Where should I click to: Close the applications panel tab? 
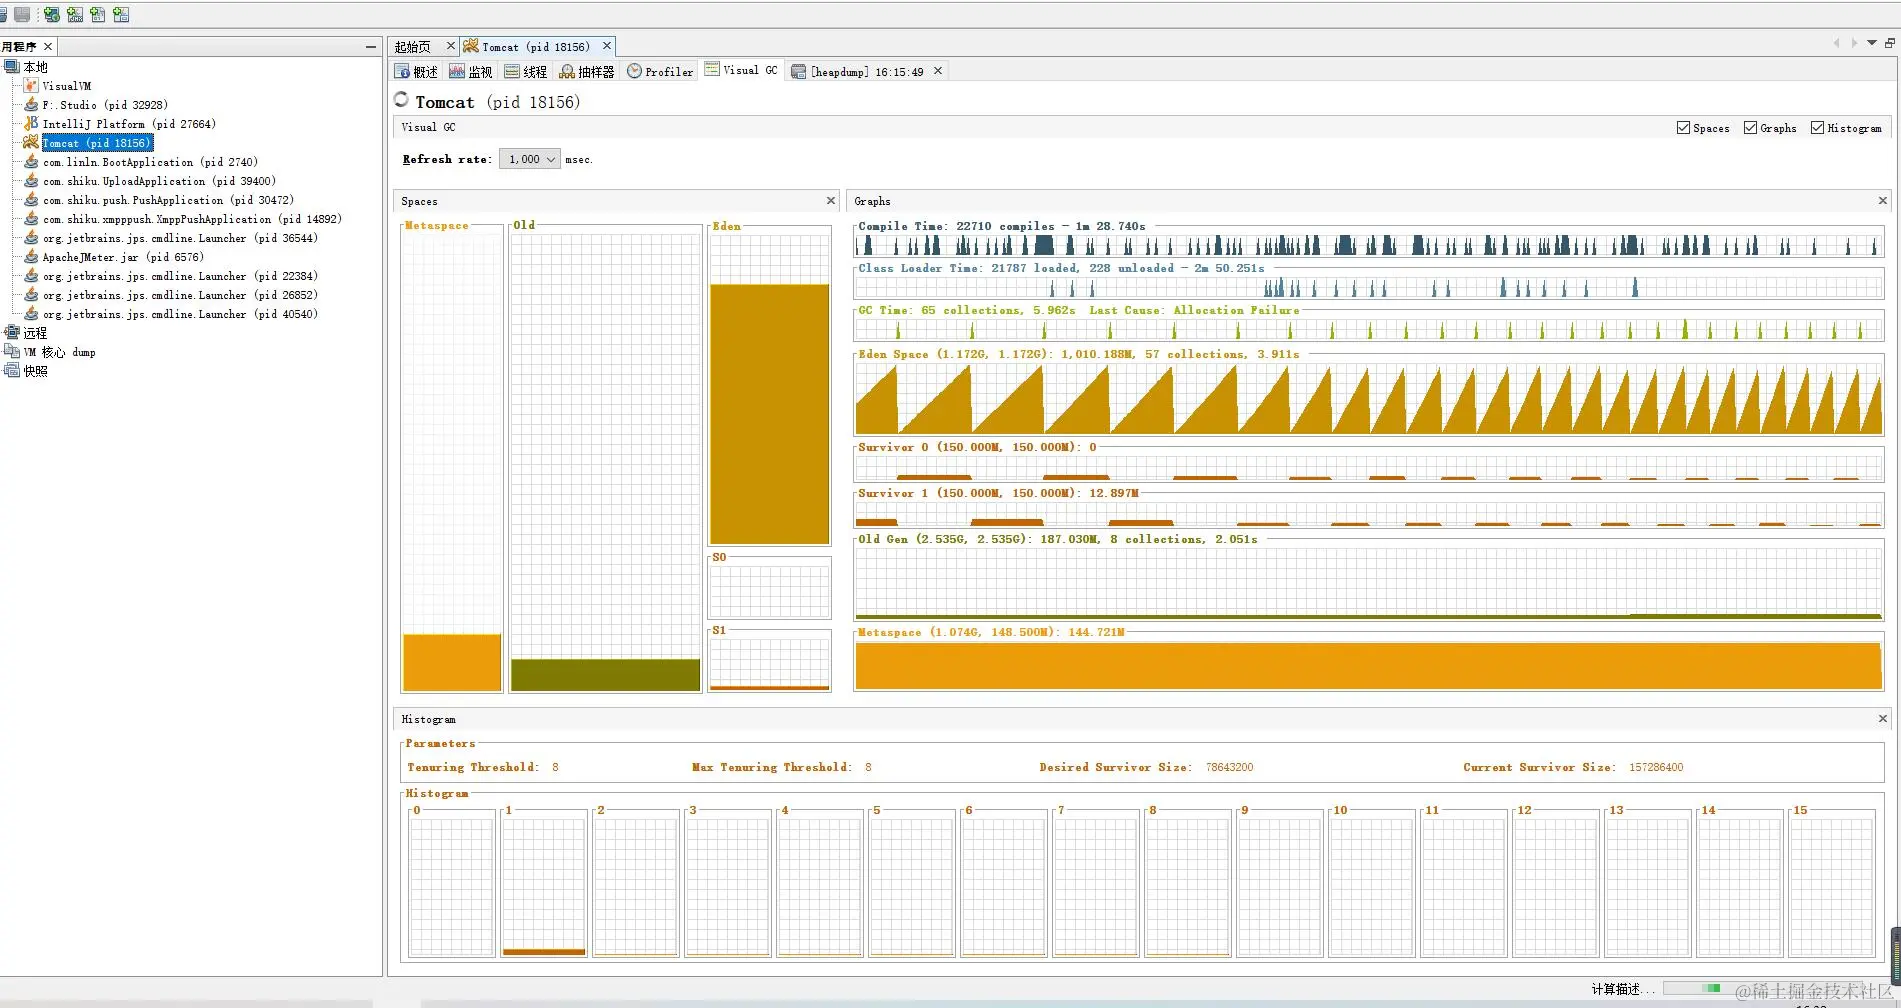(48, 47)
